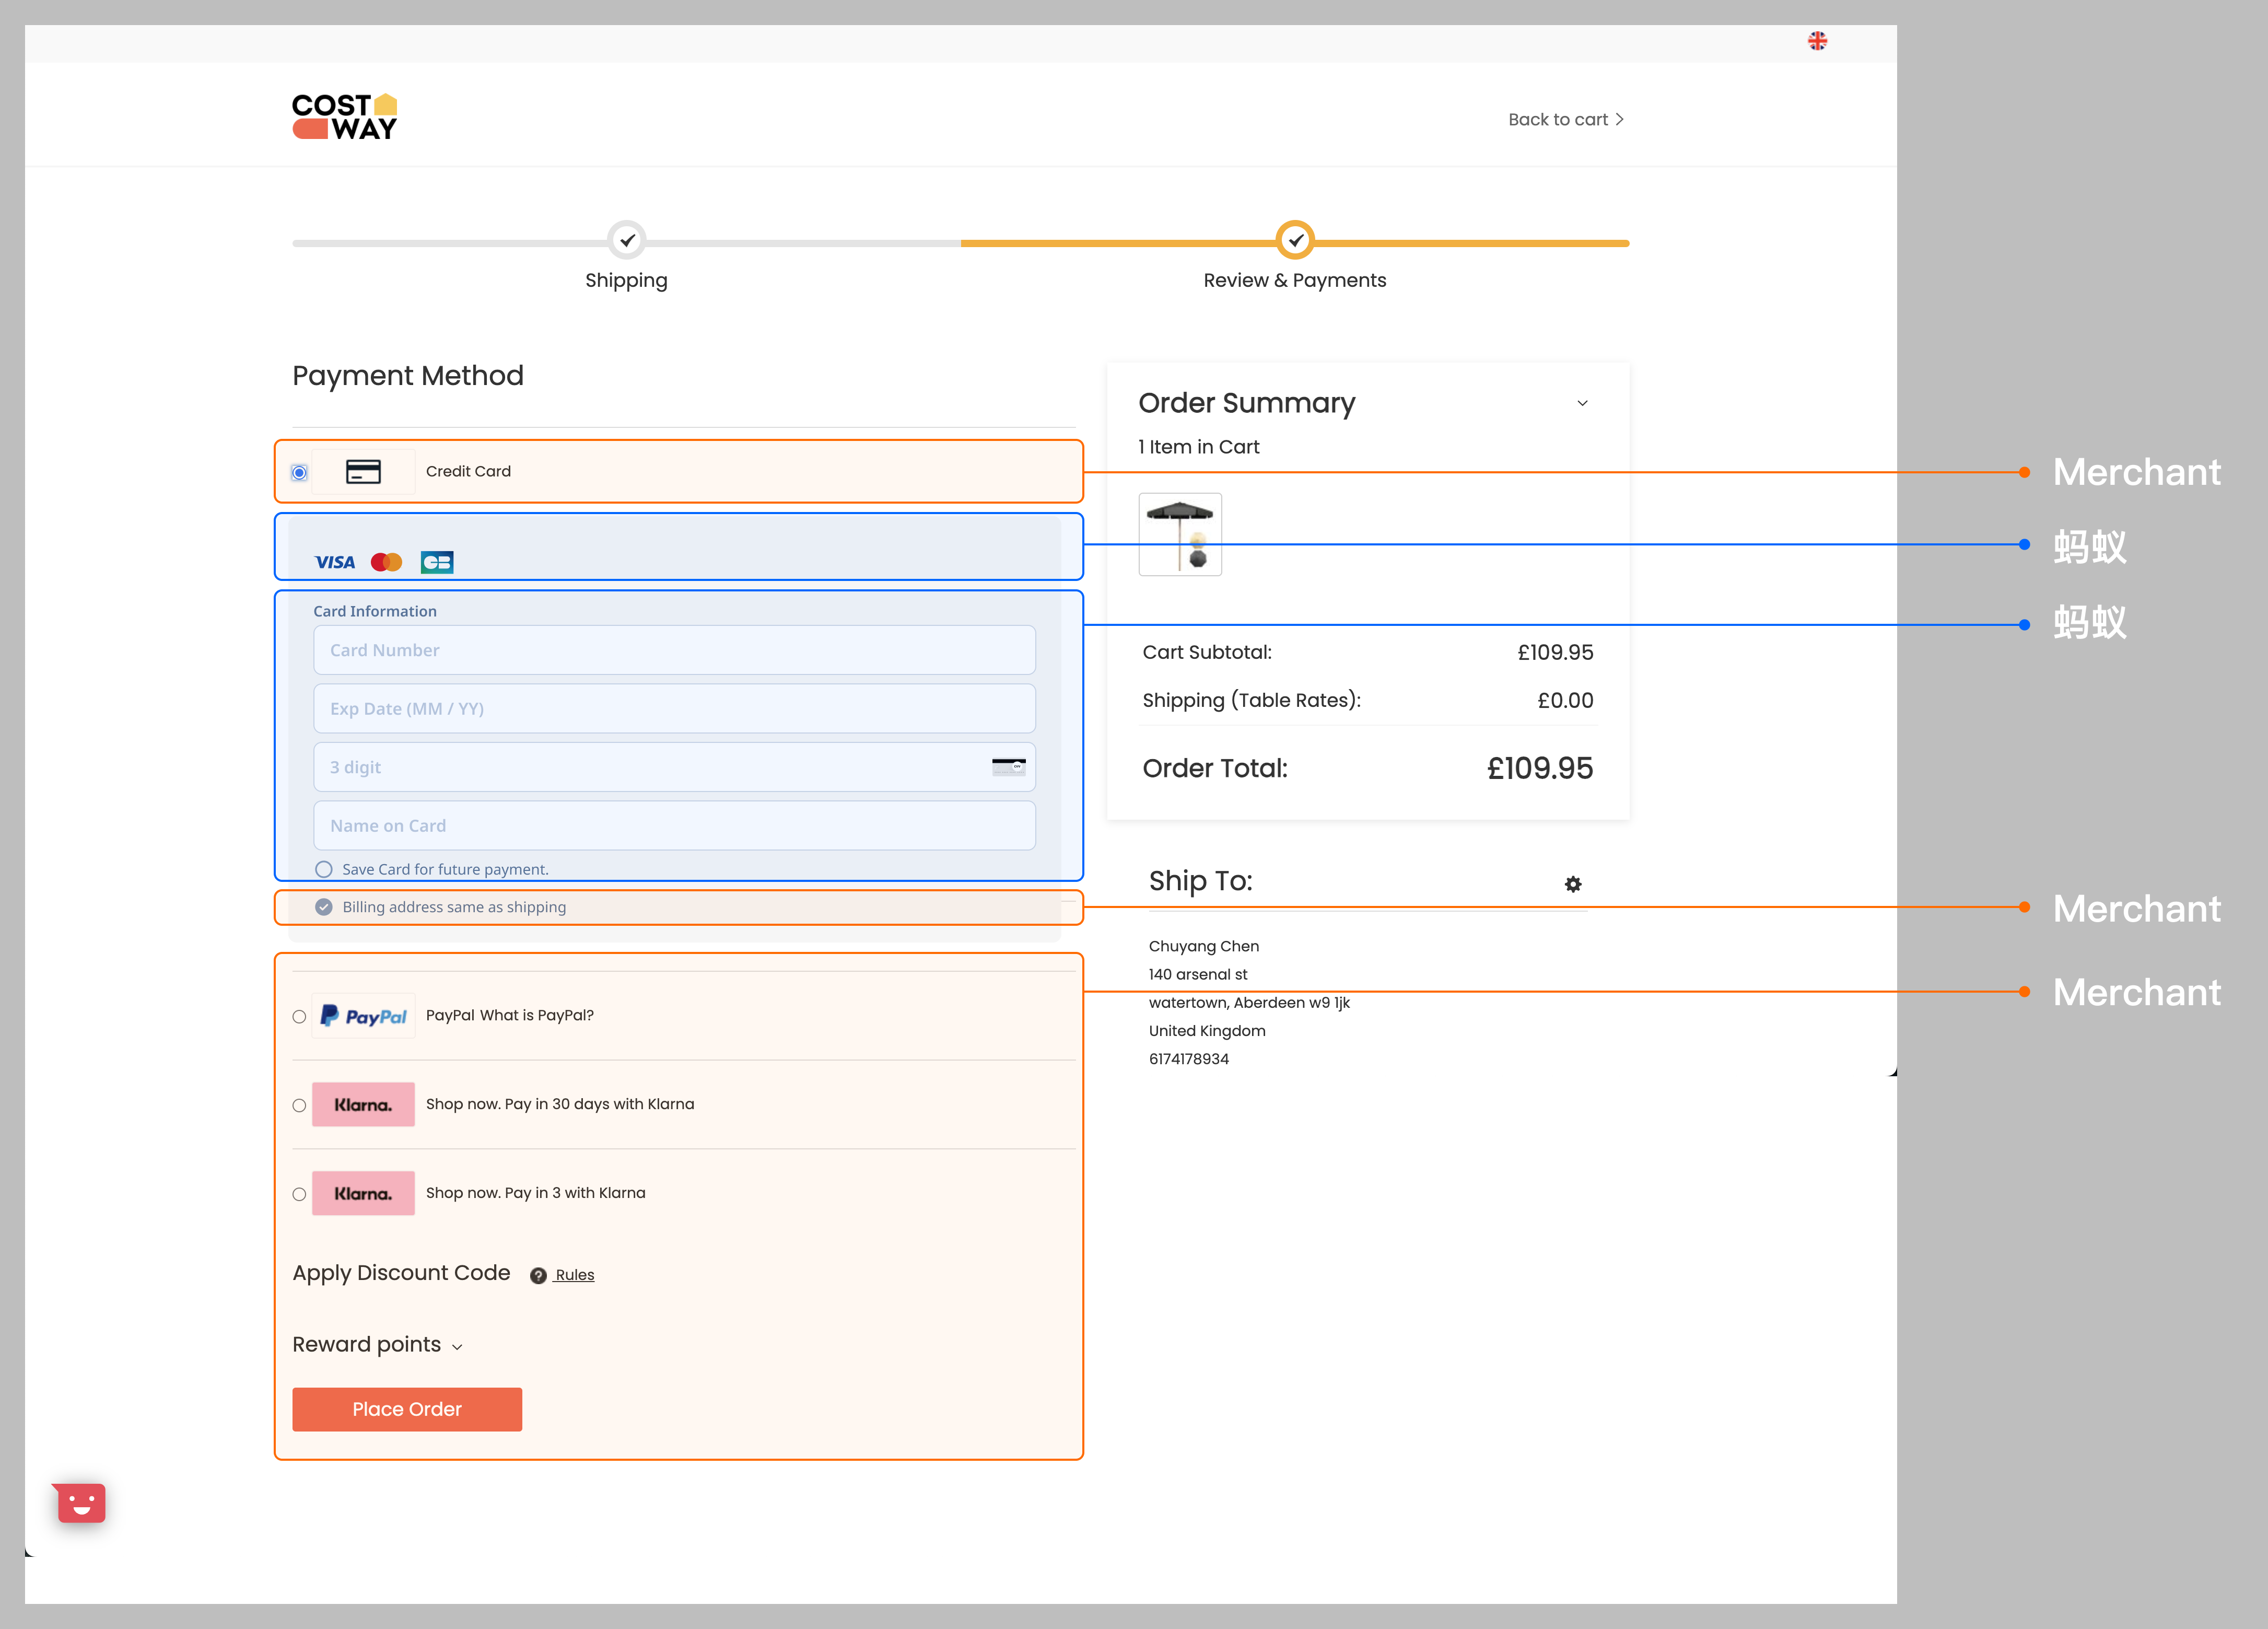Select the Review & Payments step
Viewport: 2268px width, 1629px height.
coord(1295,241)
